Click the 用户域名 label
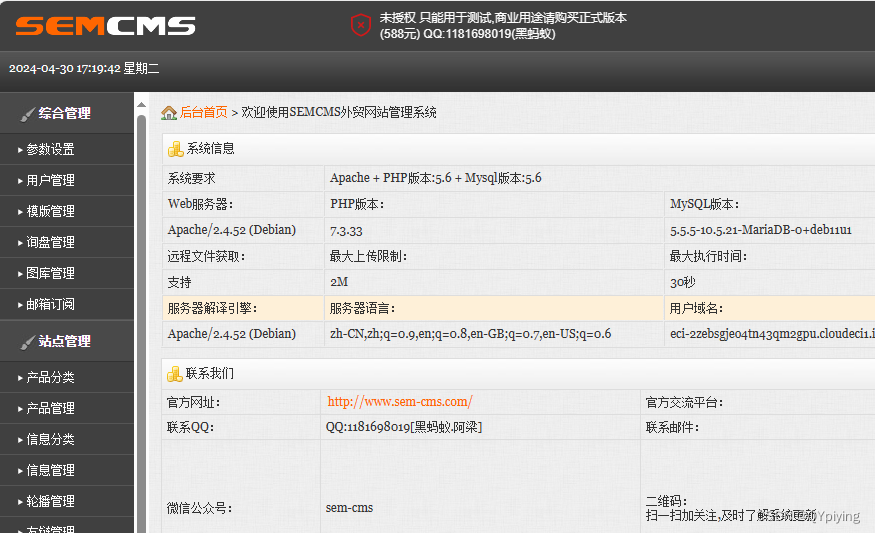Image resolution: width=875 pixels, height=533 pixels. point(696,308)
